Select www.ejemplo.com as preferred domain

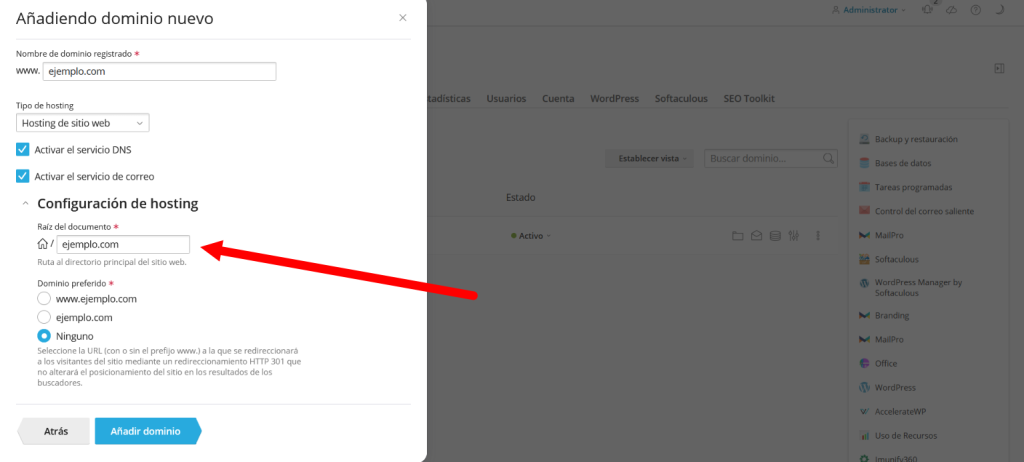tap(43, 298)
